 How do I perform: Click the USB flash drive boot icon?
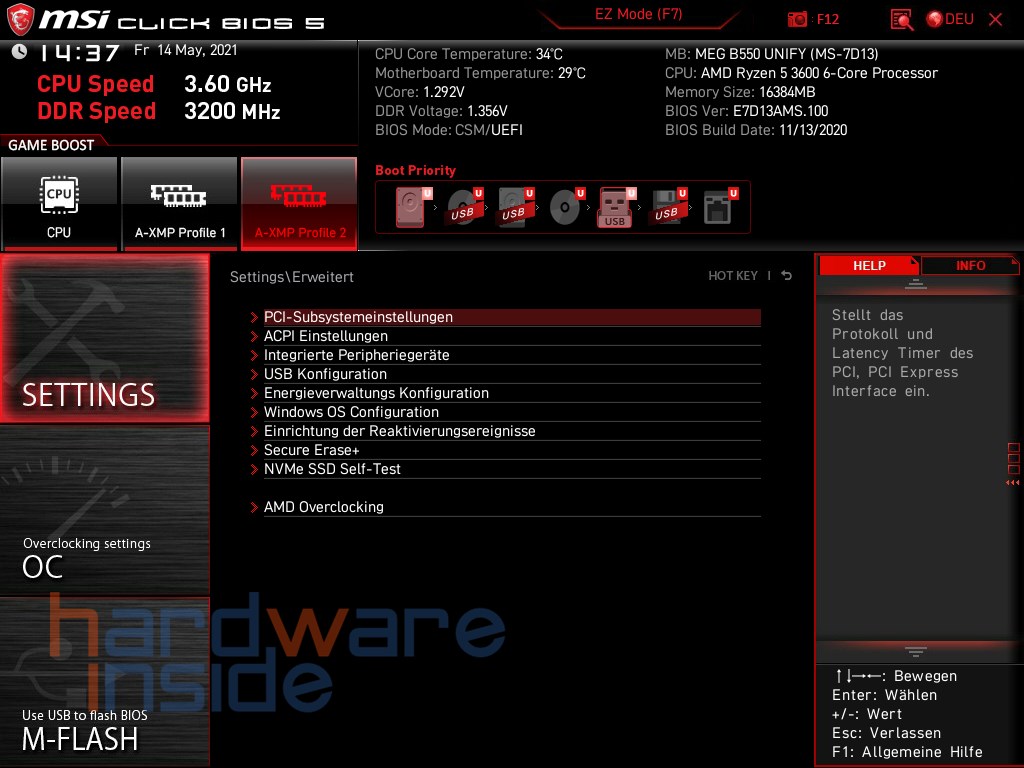pos(614,207)
